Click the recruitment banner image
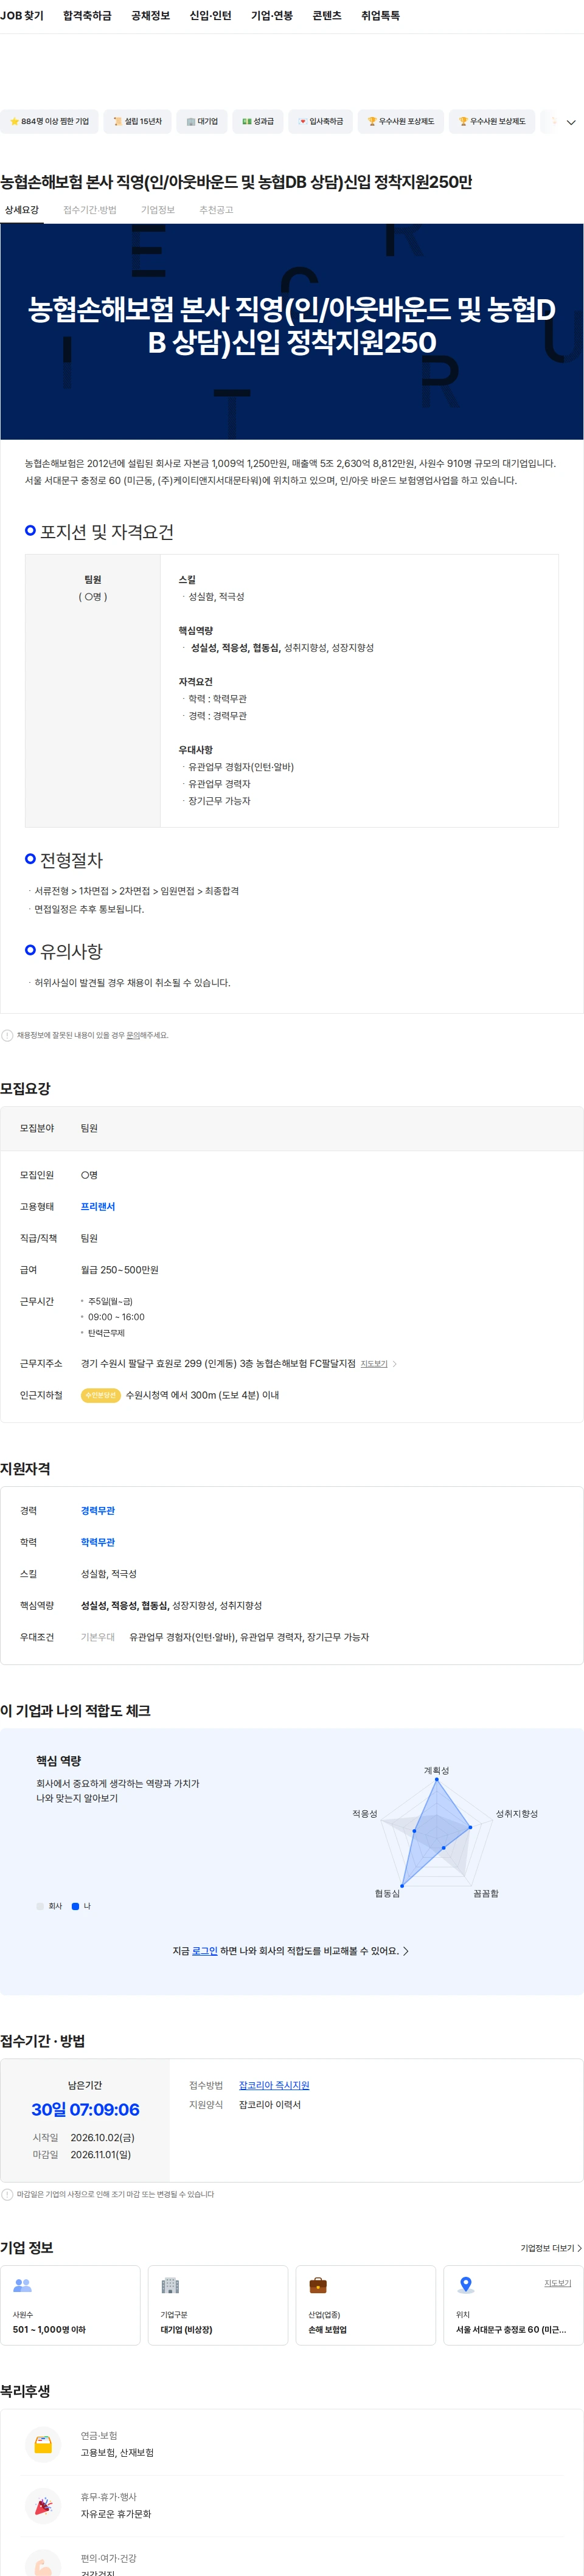The height and width of the screenshot is (2576, 584). click(x=292, y=331)
